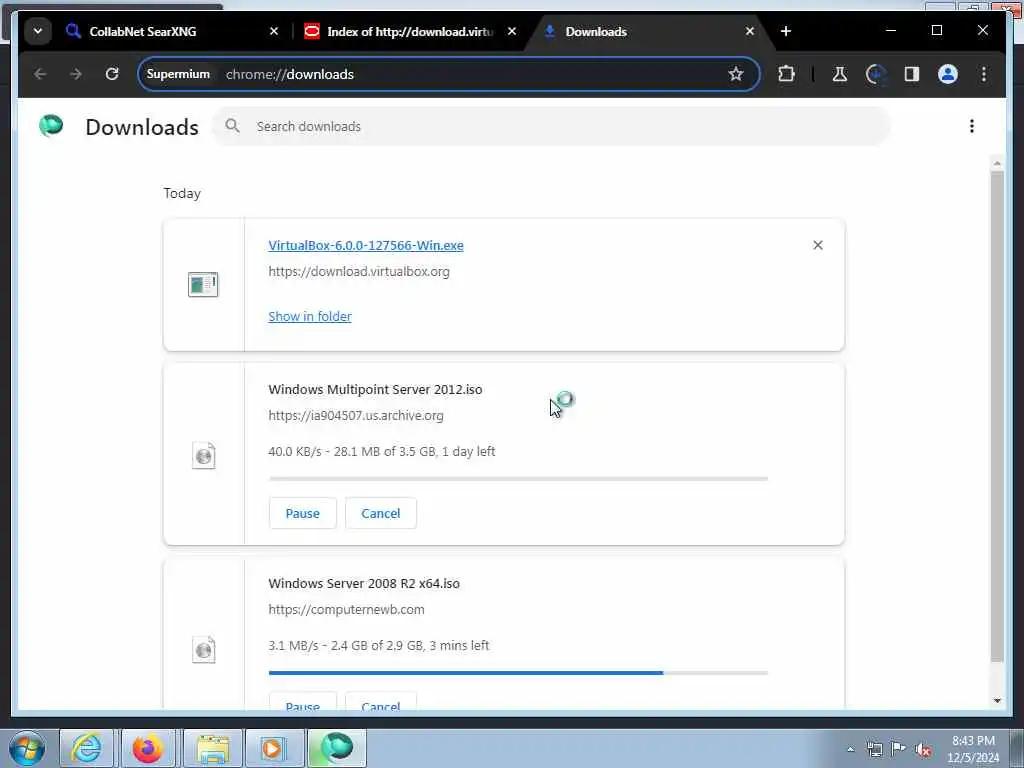Open the Windows Start menu orb
1024x768 pixels.
pyautogui.click(x=27, y=748)
